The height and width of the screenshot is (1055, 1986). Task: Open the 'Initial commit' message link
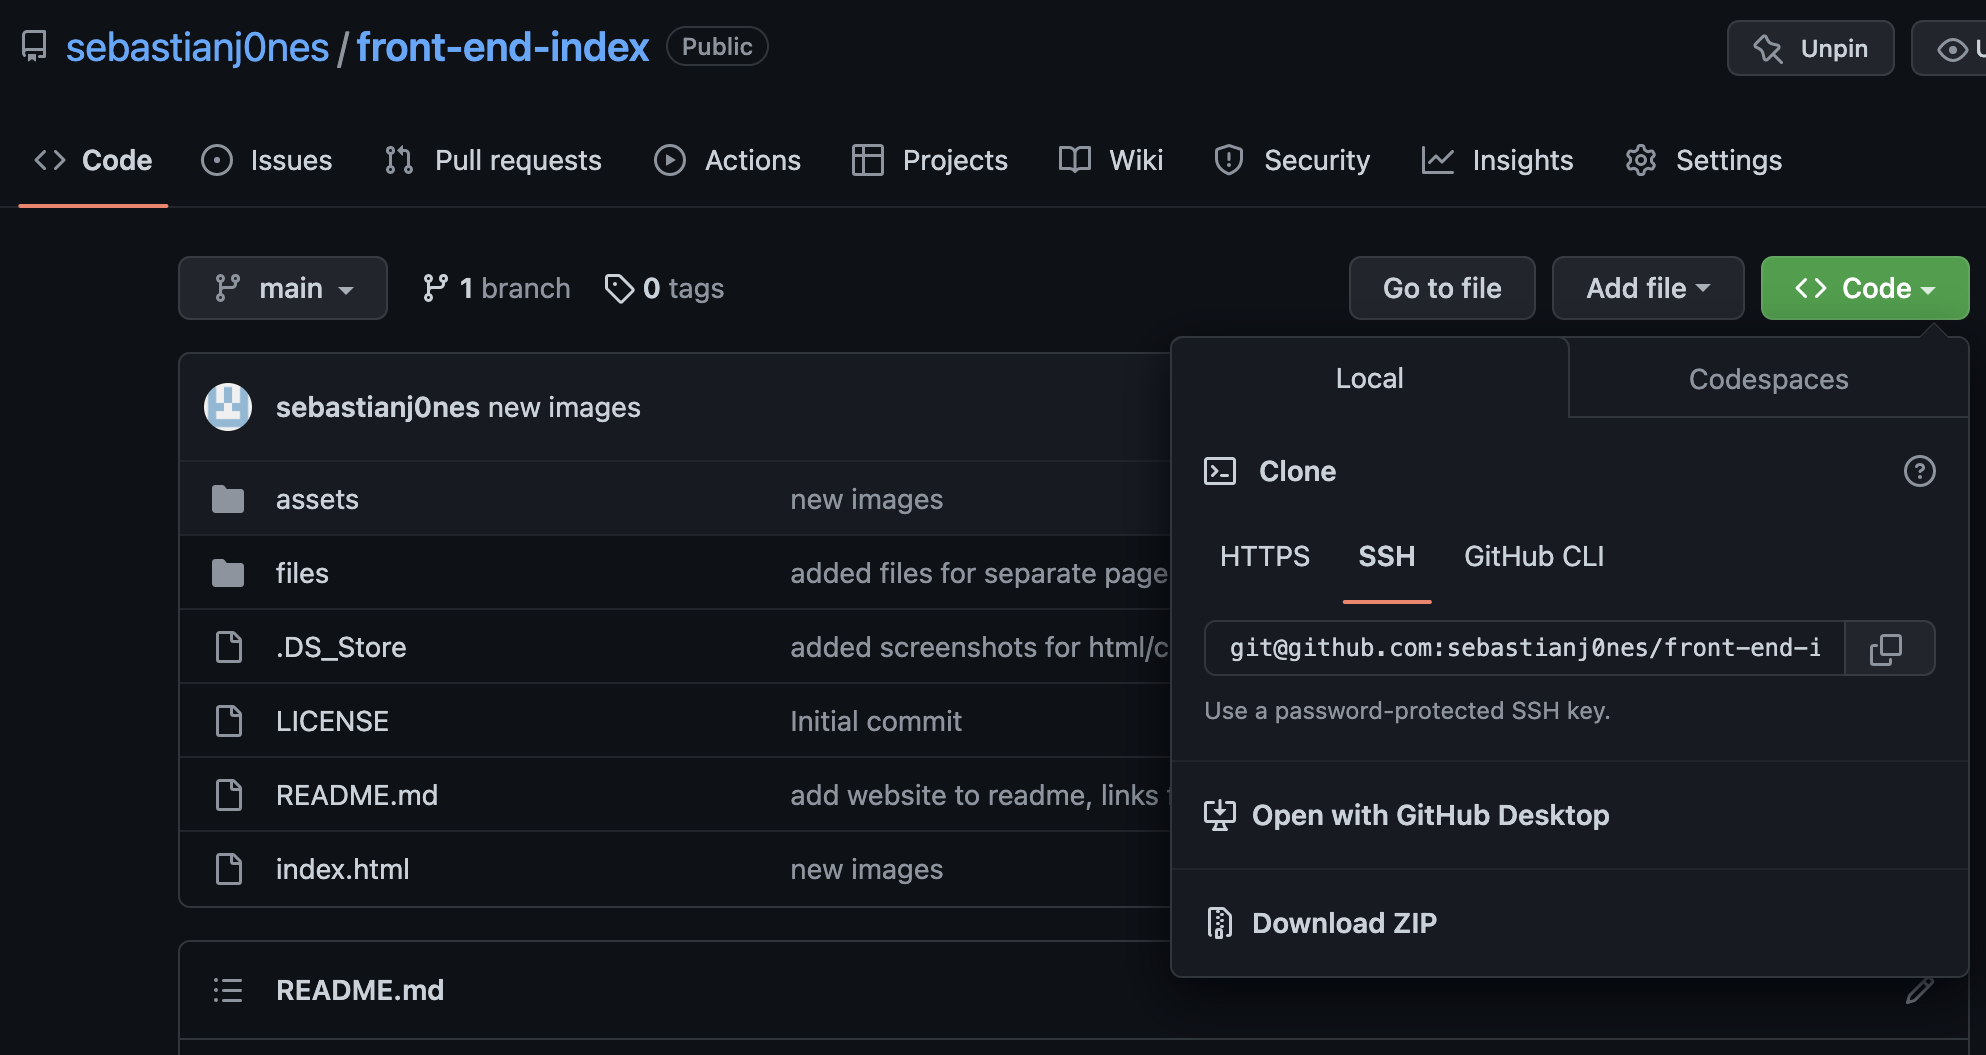(876, 721)
